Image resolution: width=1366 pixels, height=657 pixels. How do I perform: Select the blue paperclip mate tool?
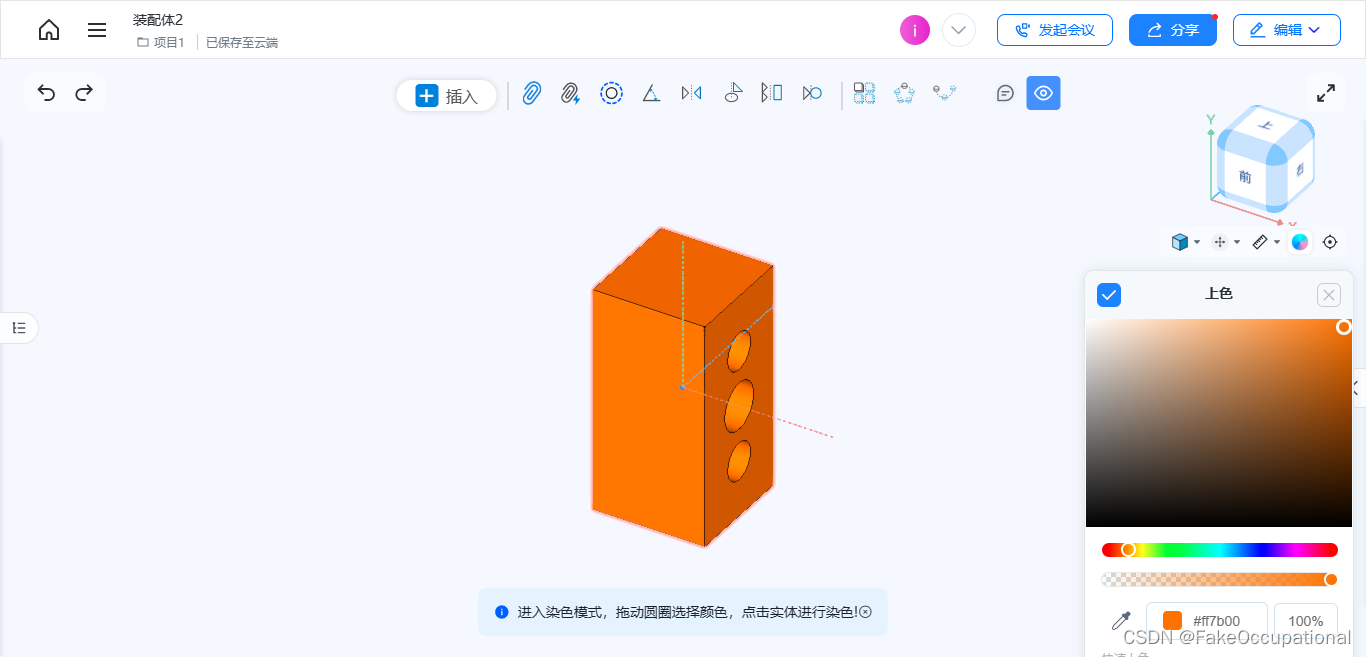[x=532, y=94]
